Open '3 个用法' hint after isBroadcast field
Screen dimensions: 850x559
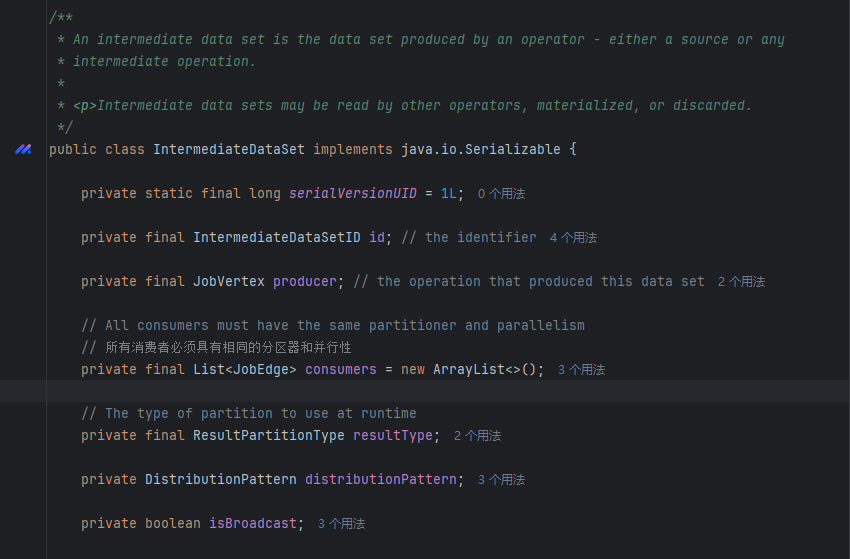tap(342, 524)
